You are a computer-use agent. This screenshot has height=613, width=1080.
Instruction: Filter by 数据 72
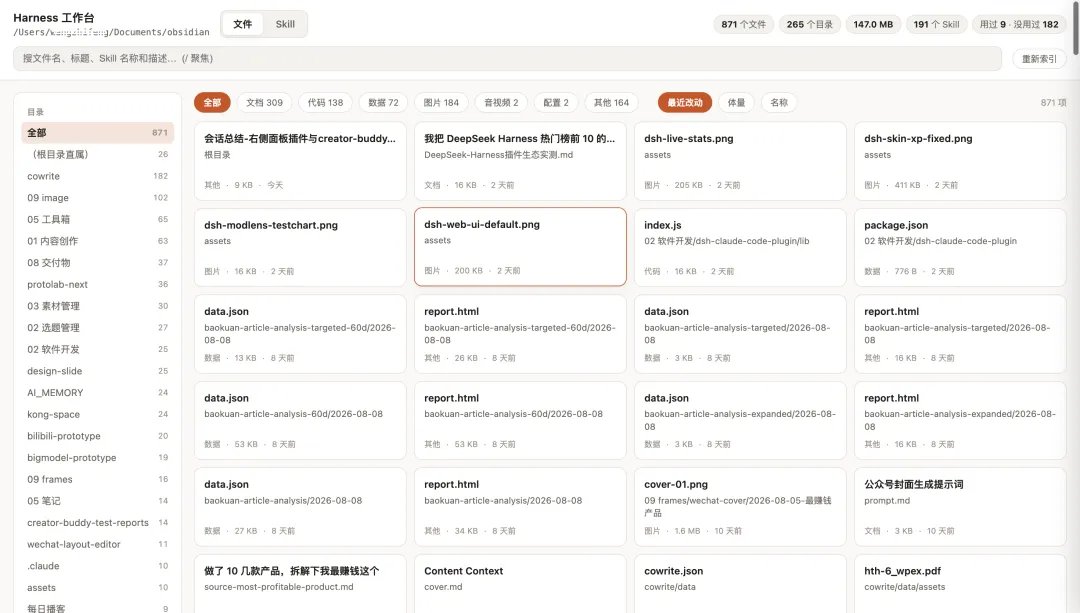383,103
